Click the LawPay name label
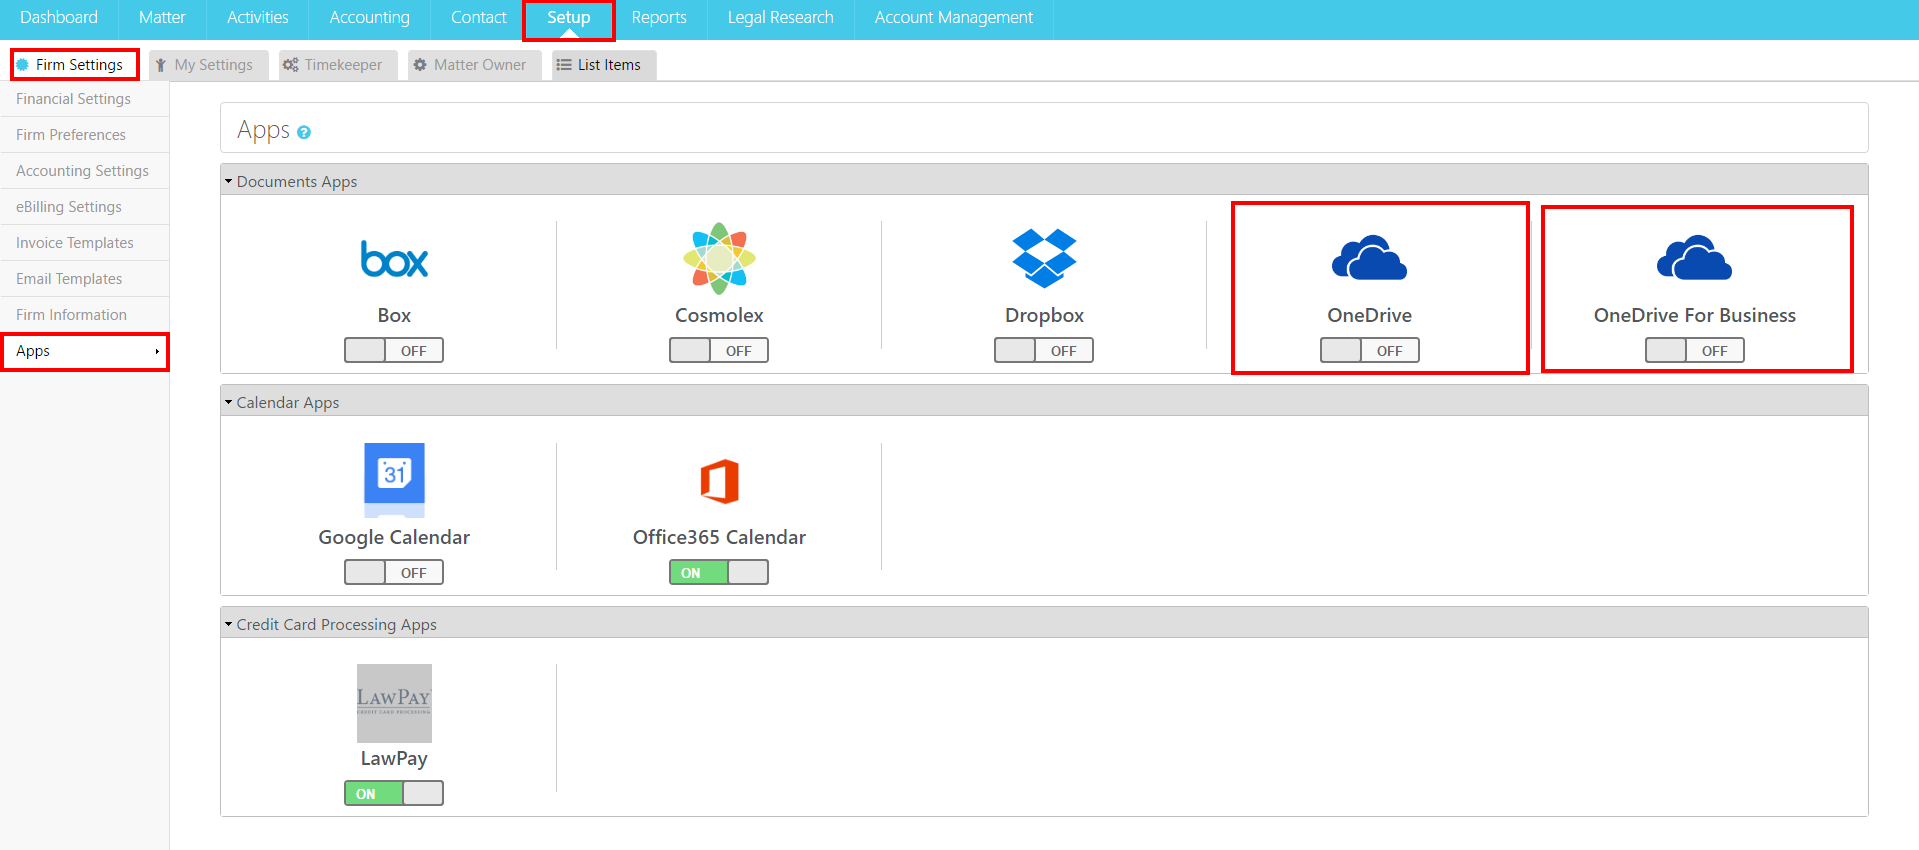The width and height of the screenshot is (1919, 850). tap(394, 758)
